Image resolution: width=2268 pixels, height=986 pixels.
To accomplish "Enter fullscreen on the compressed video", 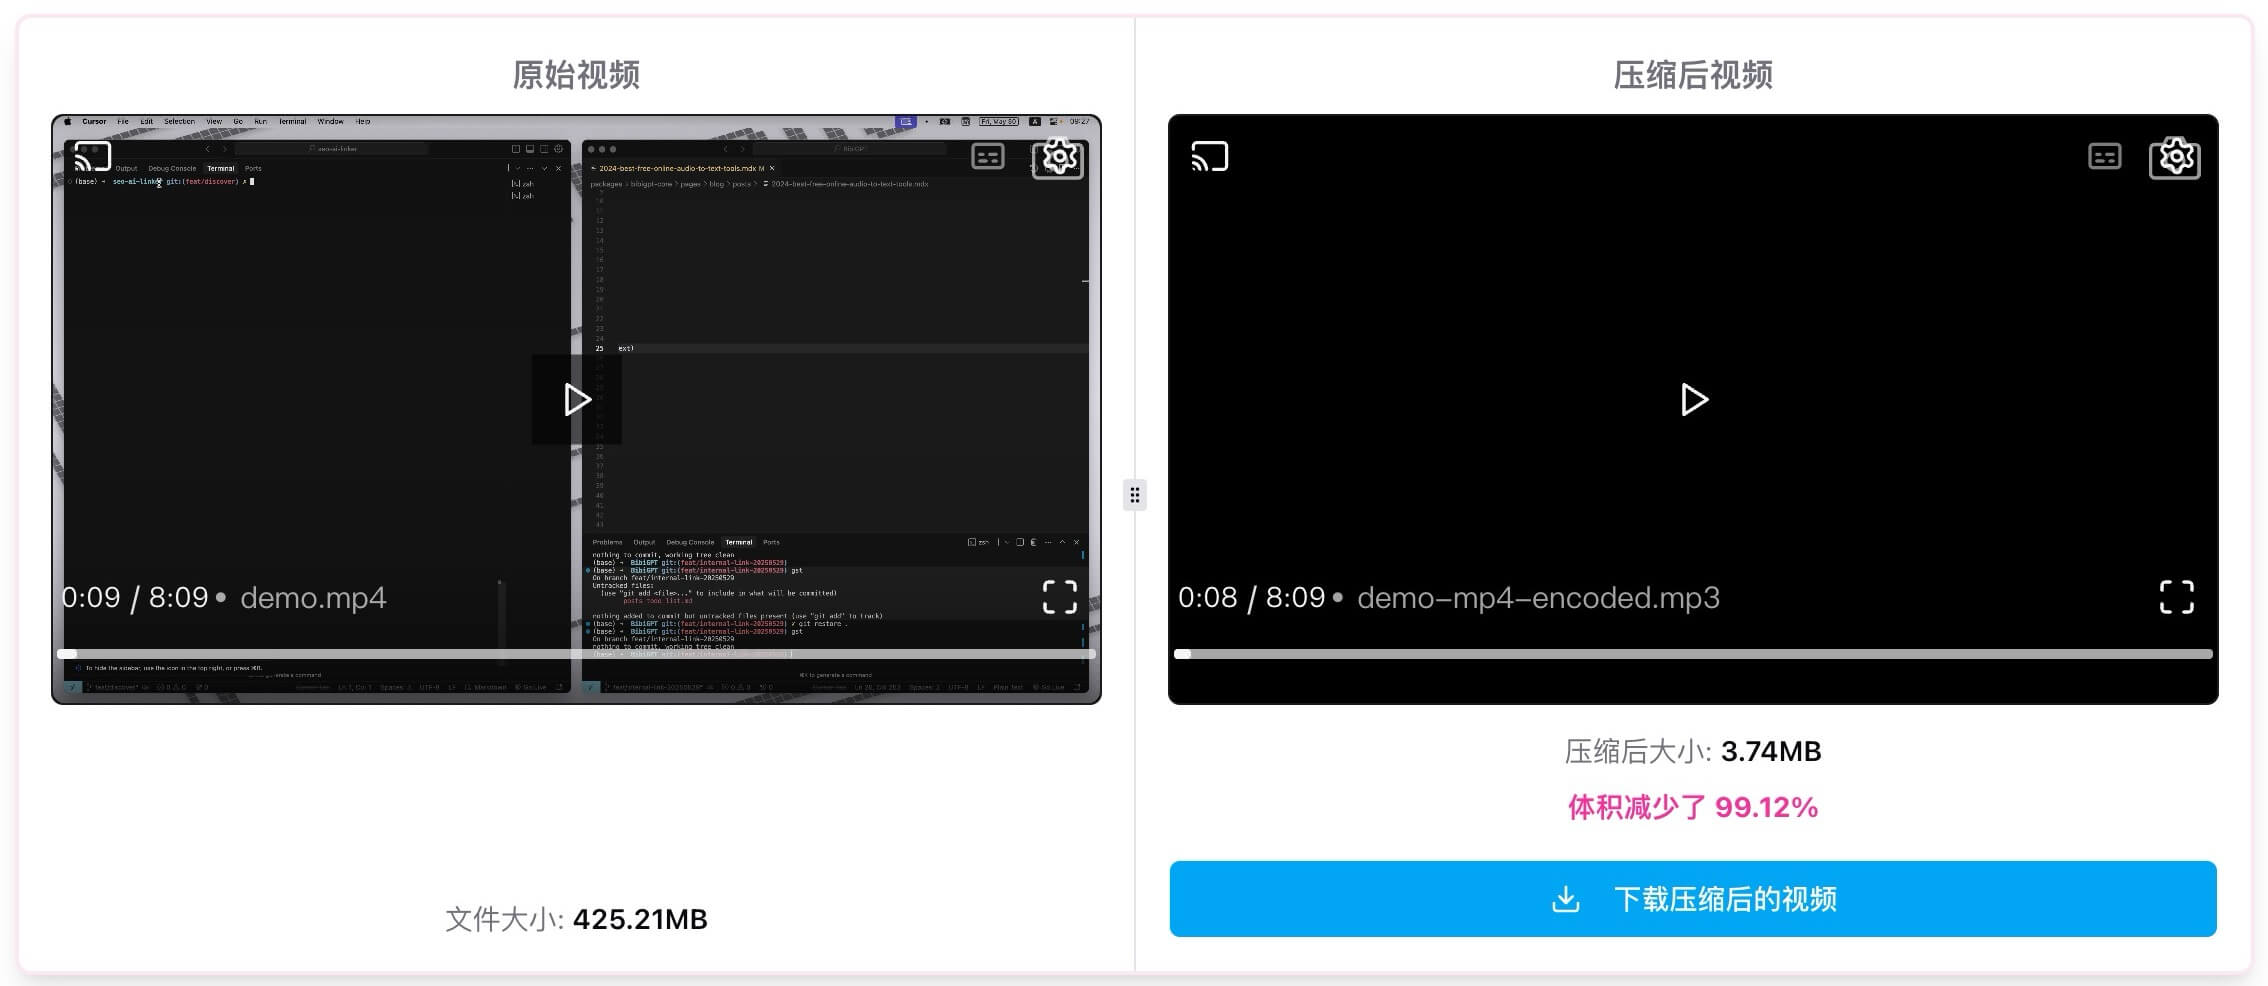I will tap(2176, 597).
